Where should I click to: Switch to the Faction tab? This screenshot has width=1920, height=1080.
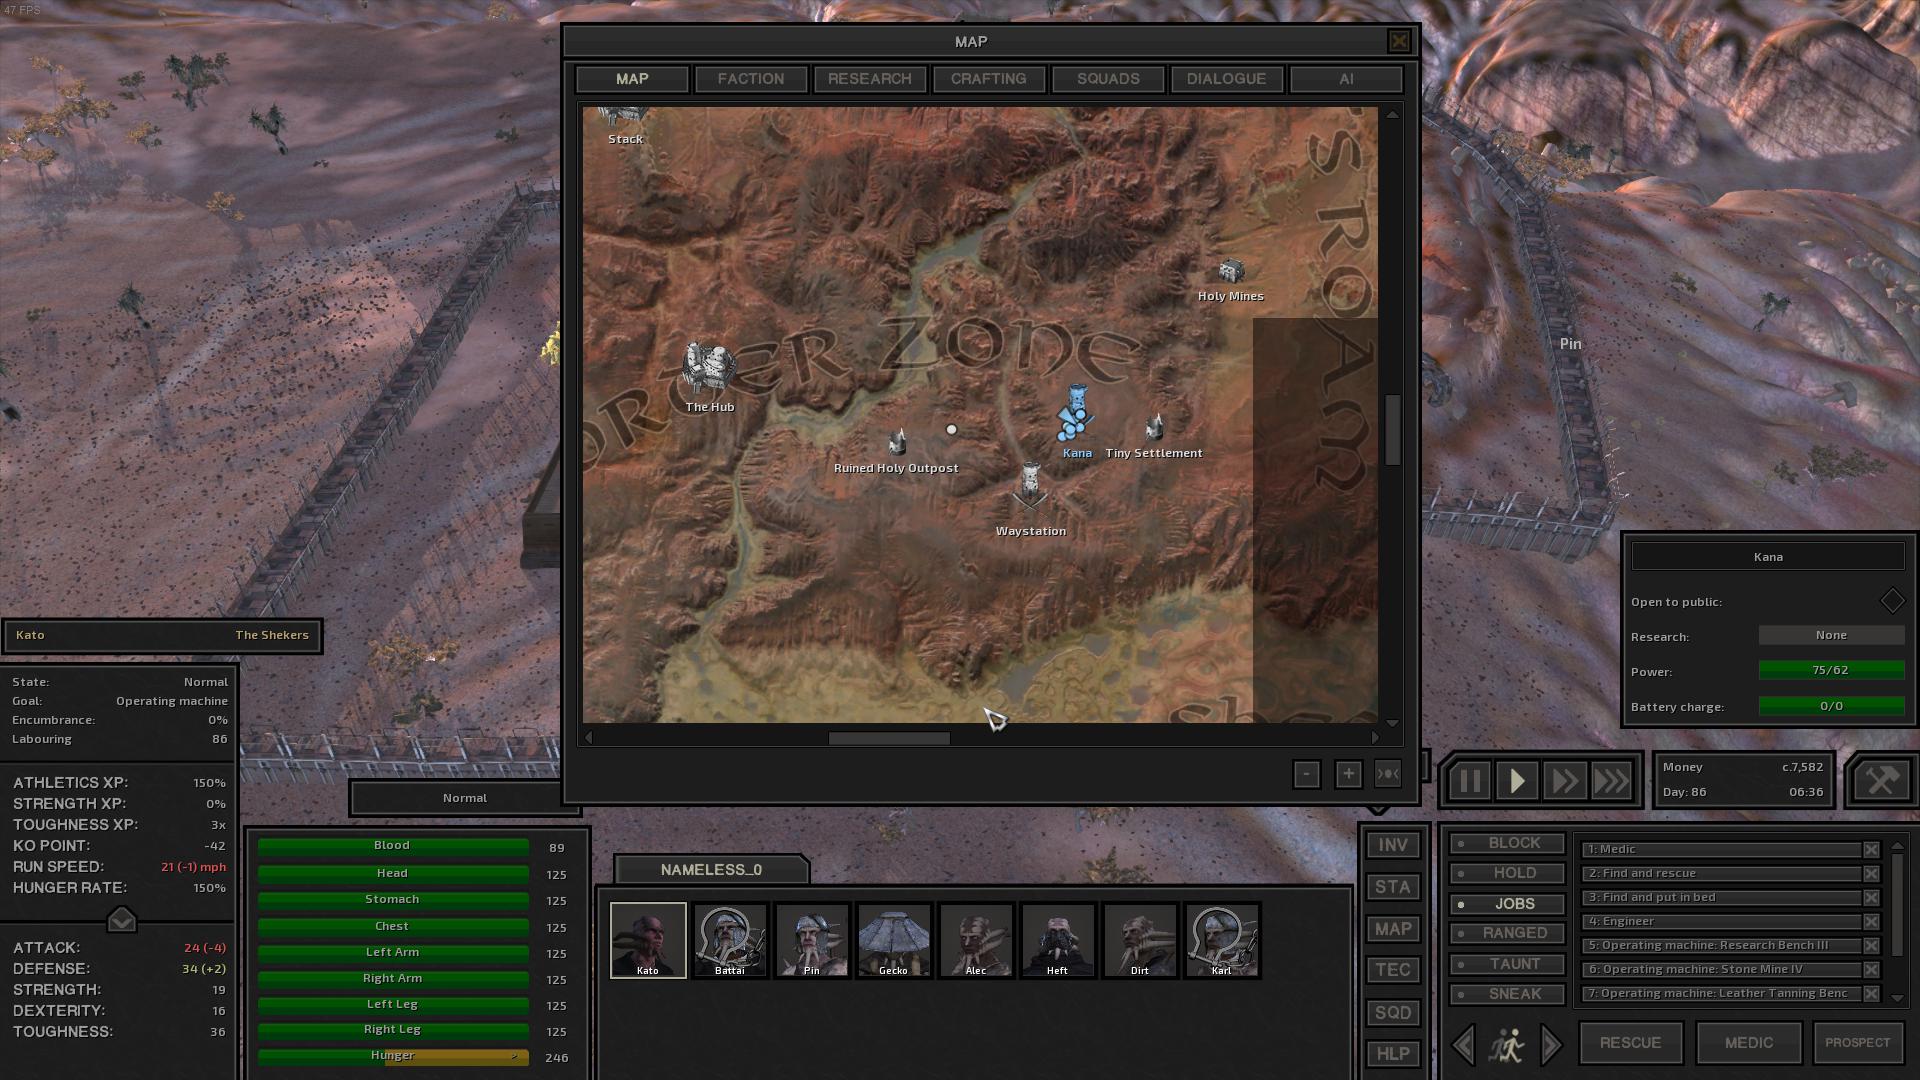751,79
